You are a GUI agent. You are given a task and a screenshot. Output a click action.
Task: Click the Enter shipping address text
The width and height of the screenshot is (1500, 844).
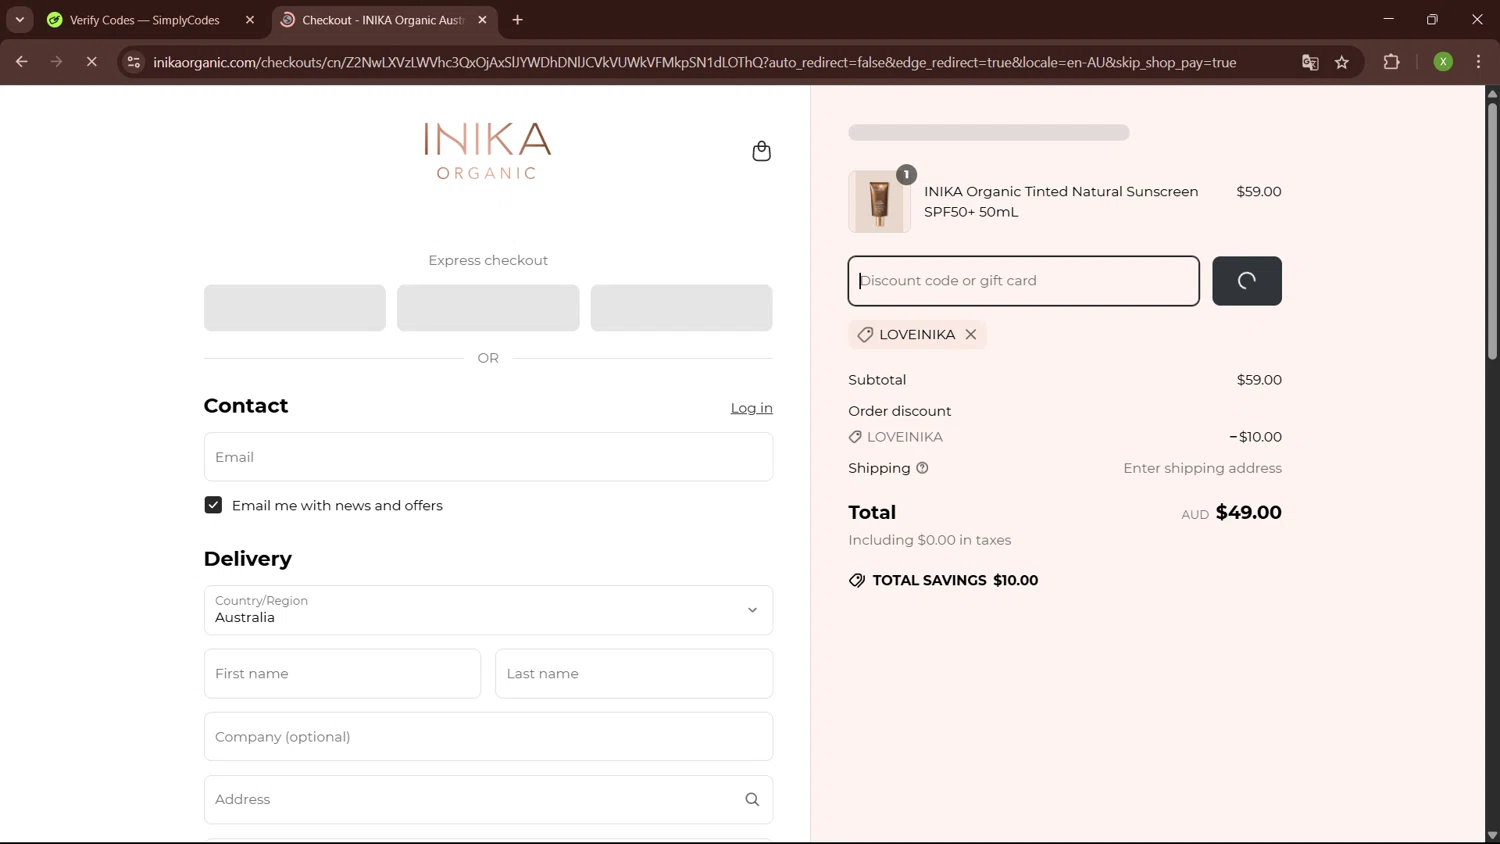pos(1202,468)
